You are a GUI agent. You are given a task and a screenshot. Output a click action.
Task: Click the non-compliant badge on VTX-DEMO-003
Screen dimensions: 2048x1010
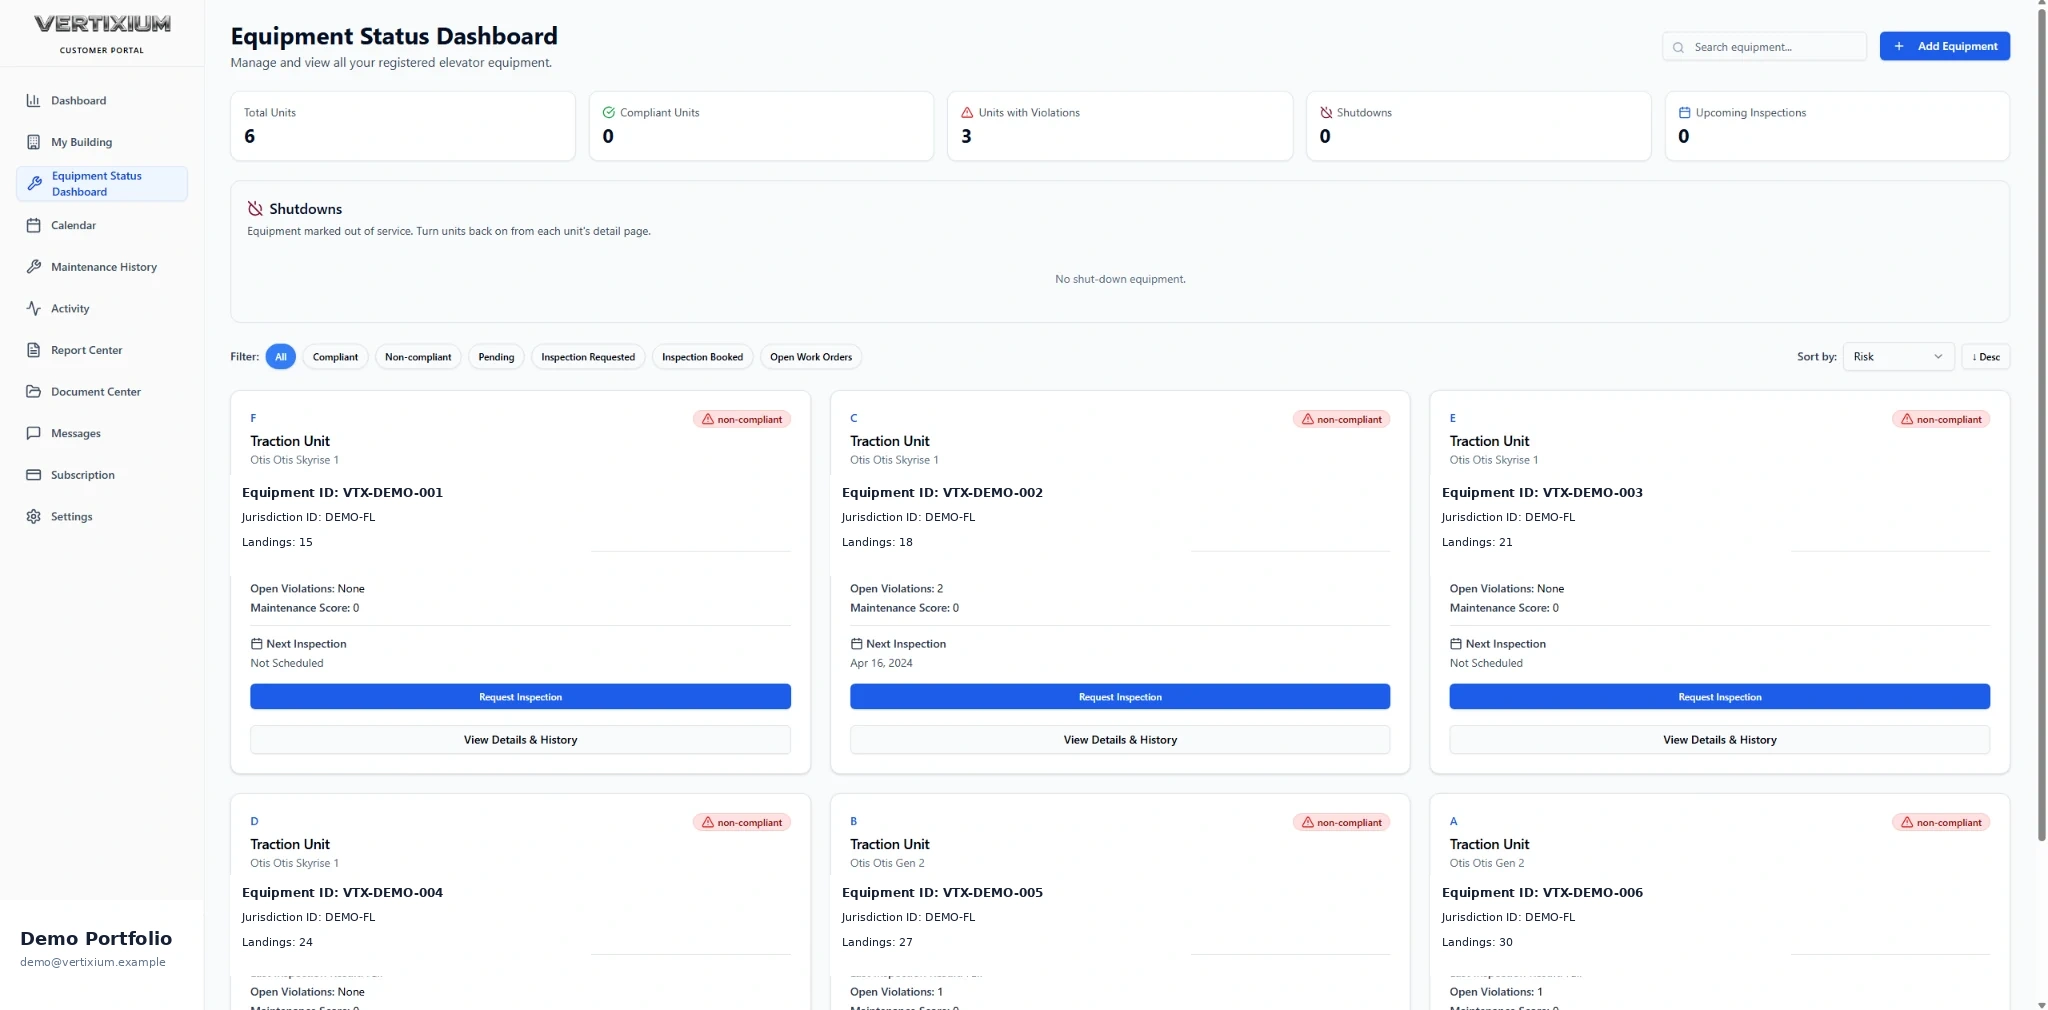[1941, 419]
